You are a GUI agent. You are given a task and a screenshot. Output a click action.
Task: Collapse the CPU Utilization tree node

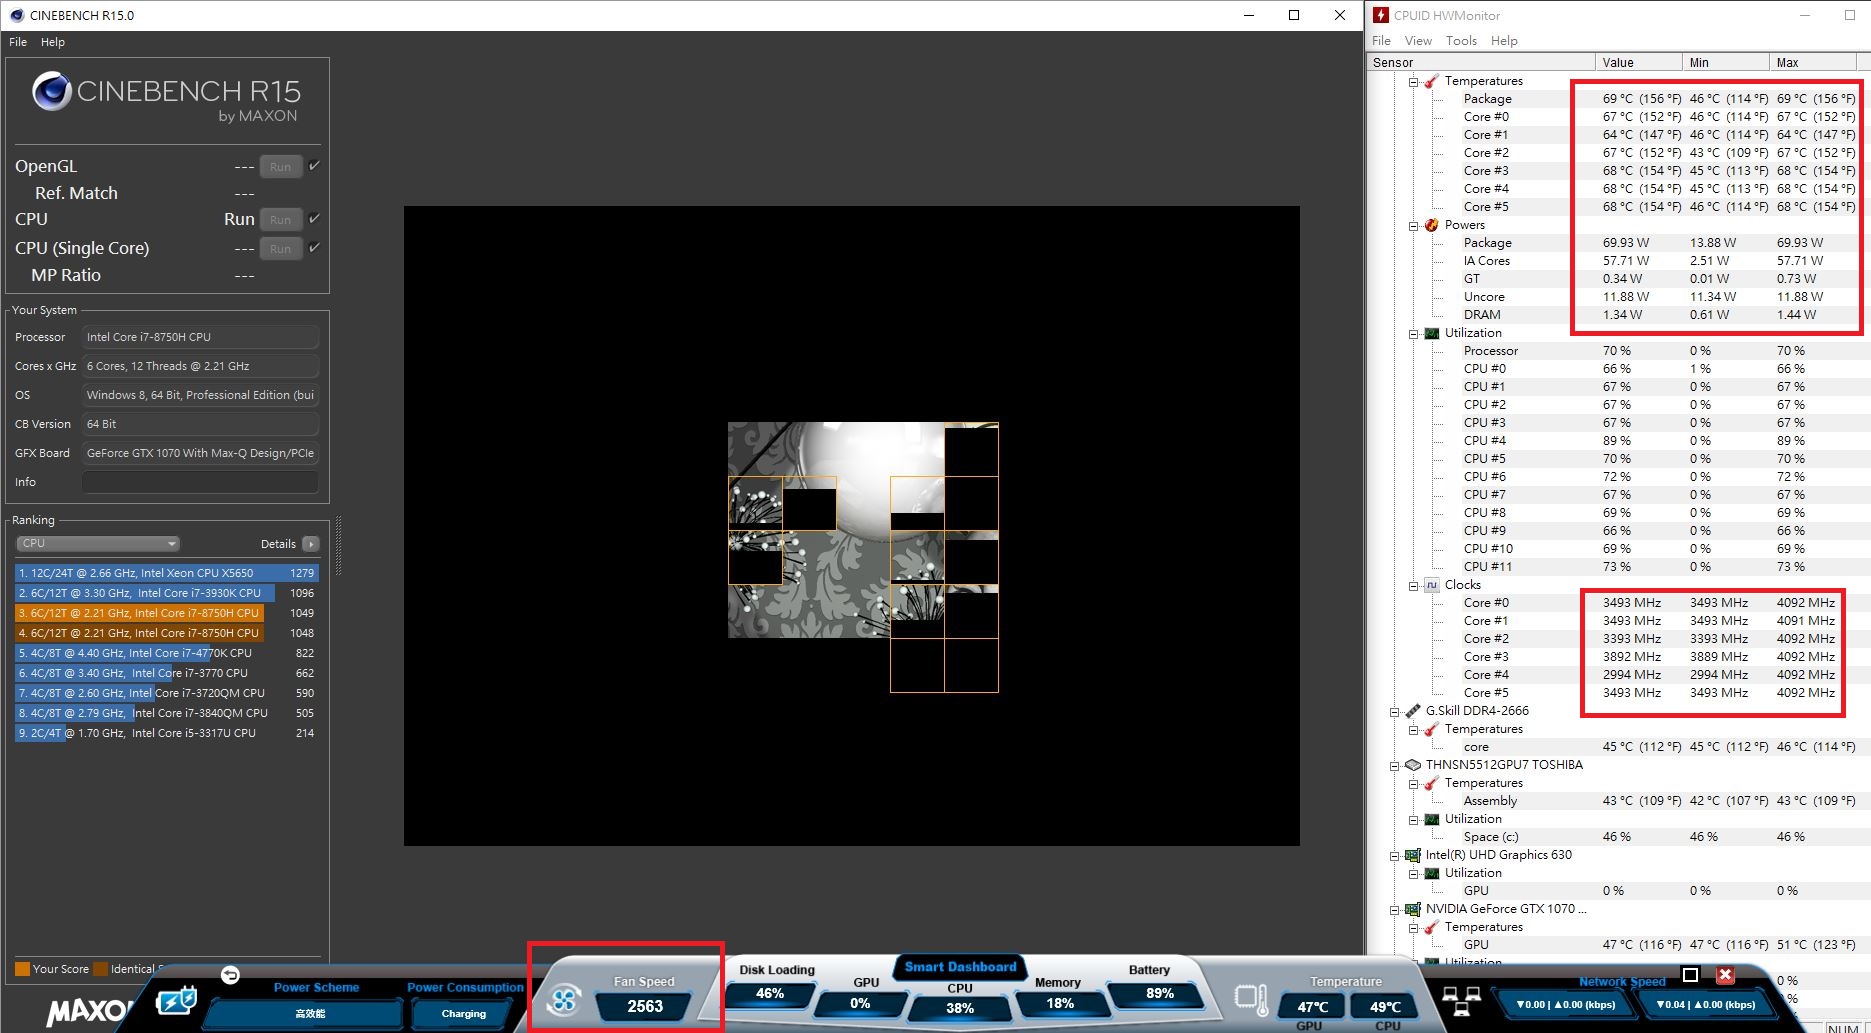1413,334
